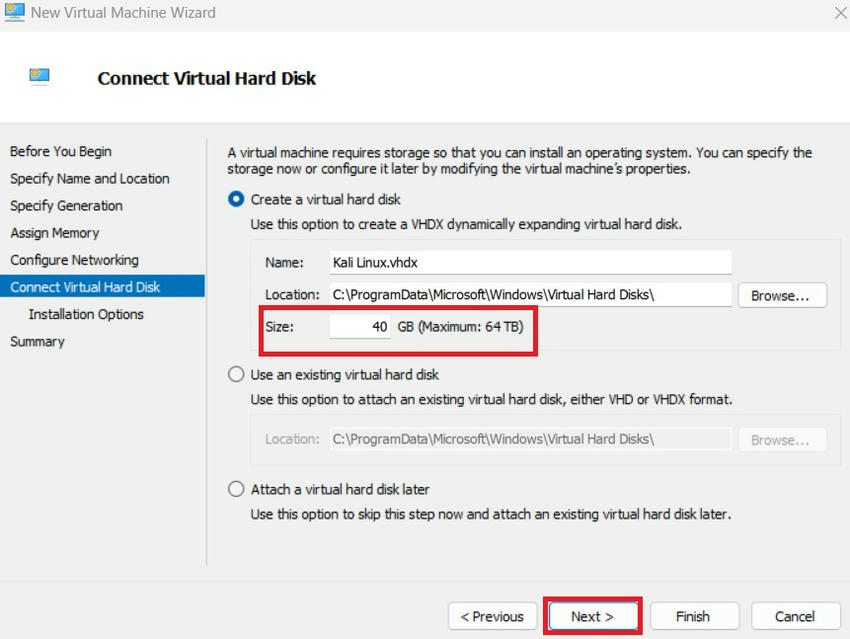
Task: Open the Configure Networking step
Action: [x=75, y=260]
